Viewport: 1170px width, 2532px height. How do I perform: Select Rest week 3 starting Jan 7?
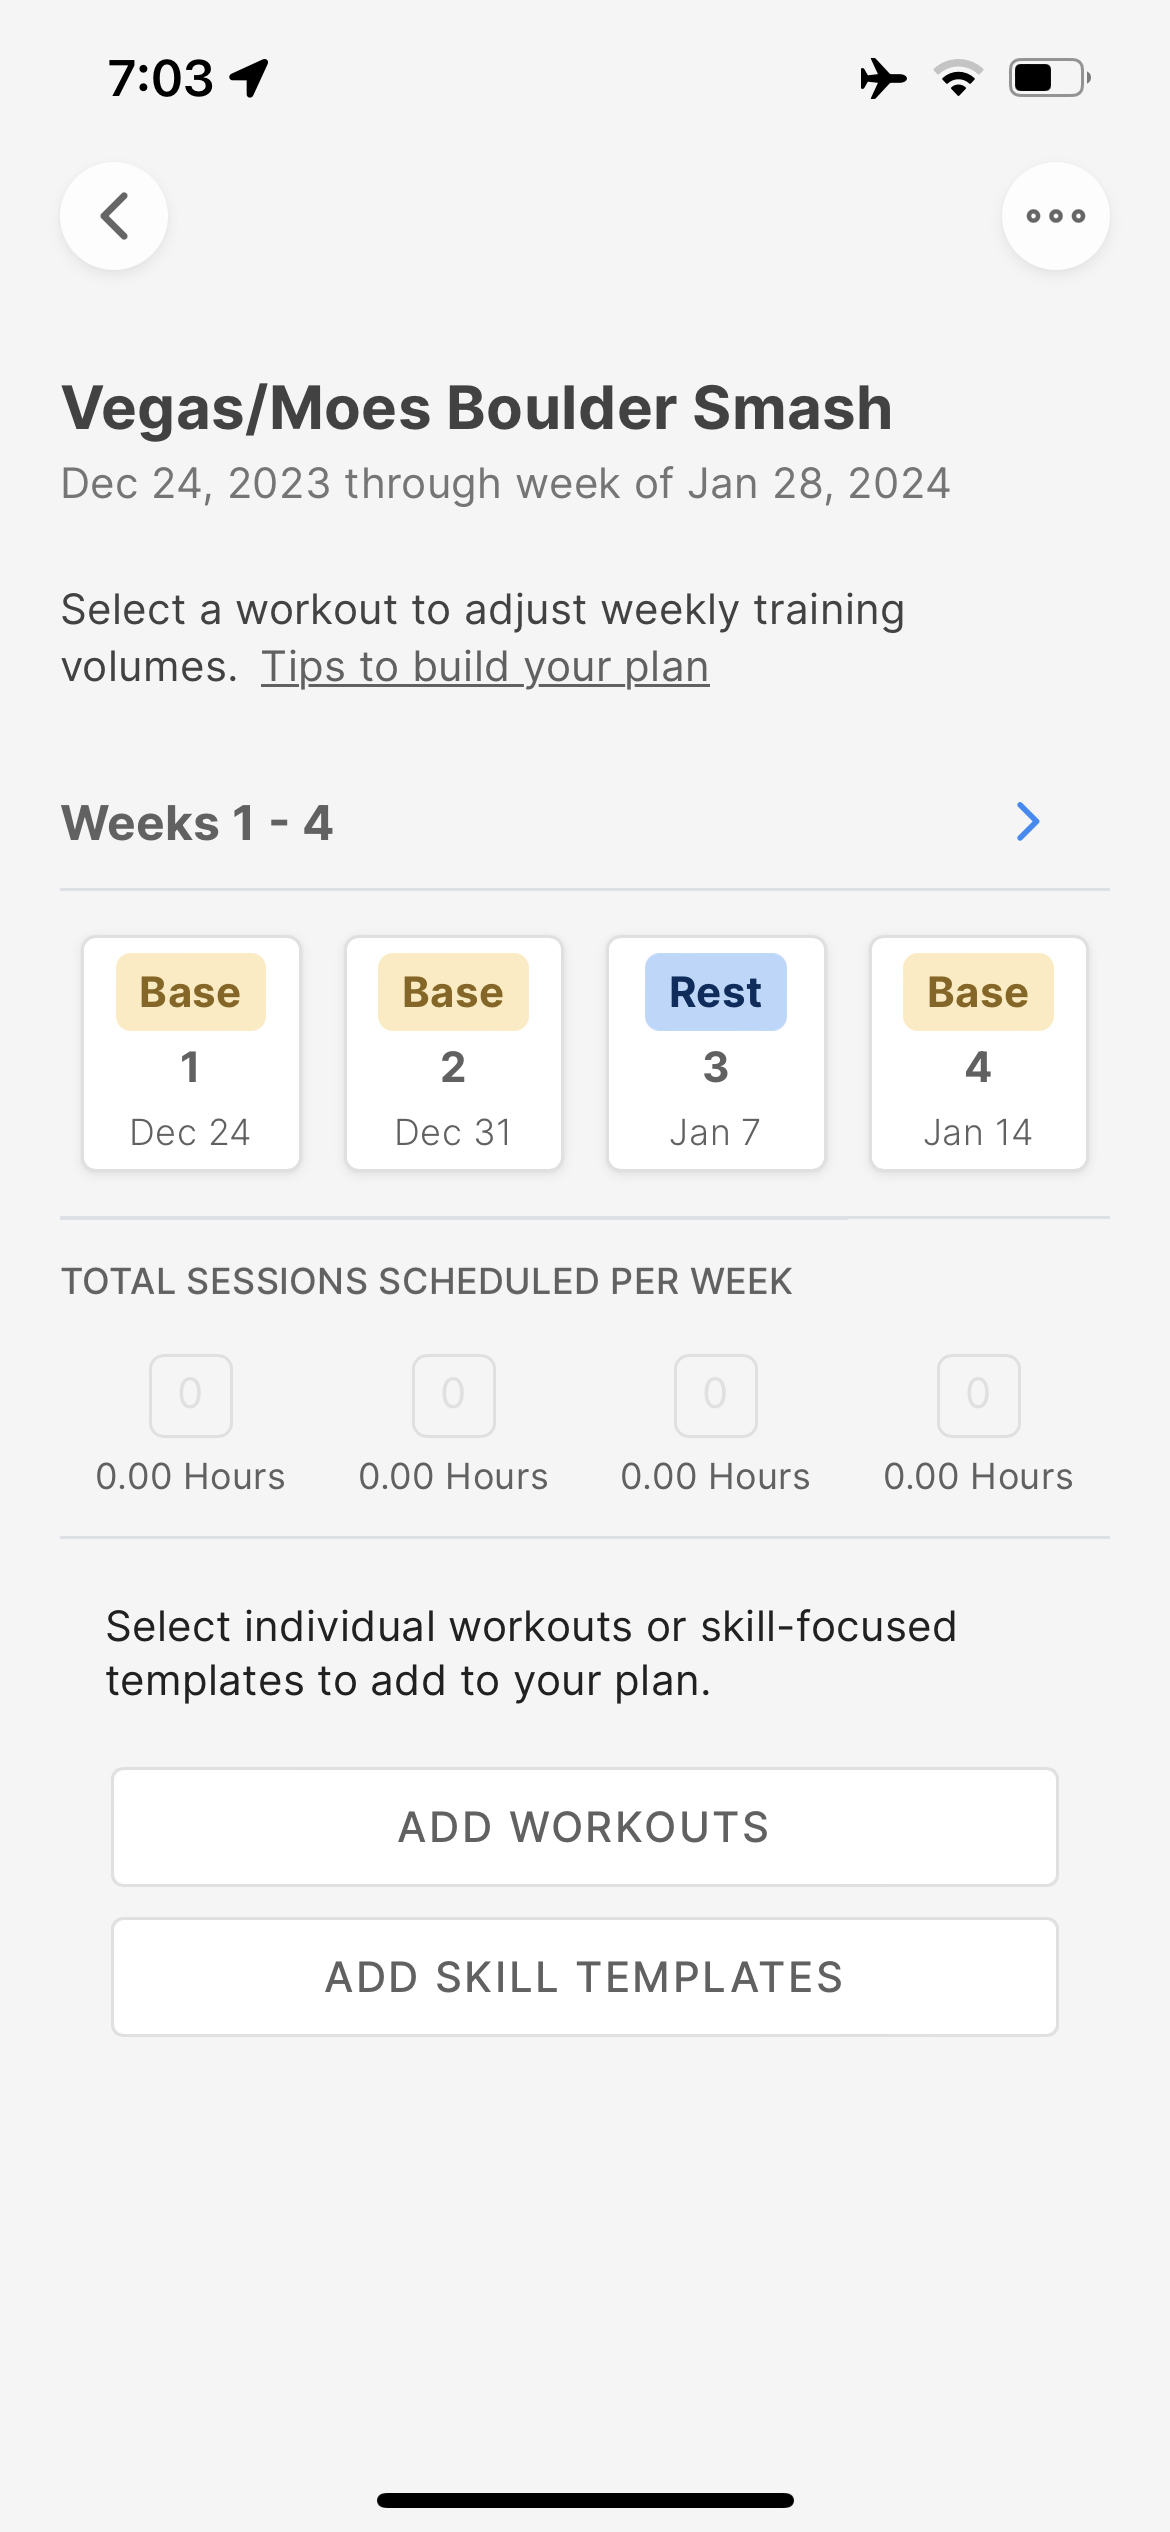pyautogui.click(x=716, y=1053)
